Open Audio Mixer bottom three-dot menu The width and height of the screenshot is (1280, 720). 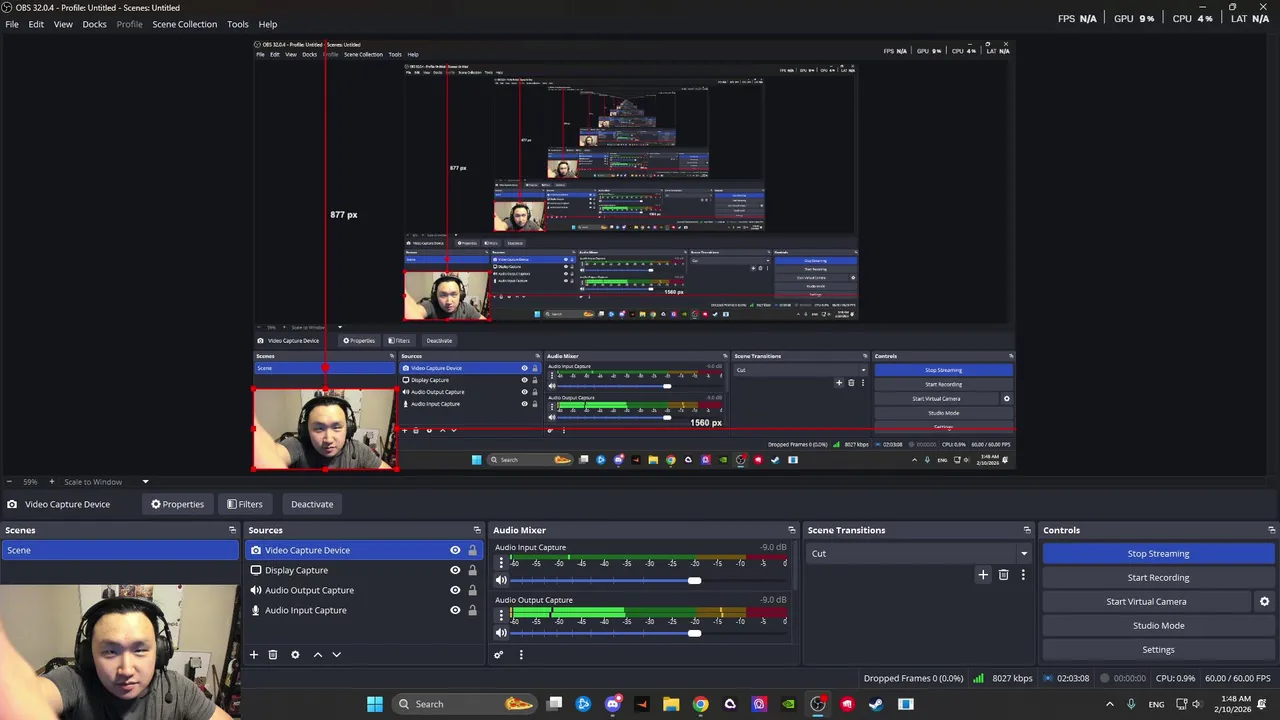tap(521, 655)
